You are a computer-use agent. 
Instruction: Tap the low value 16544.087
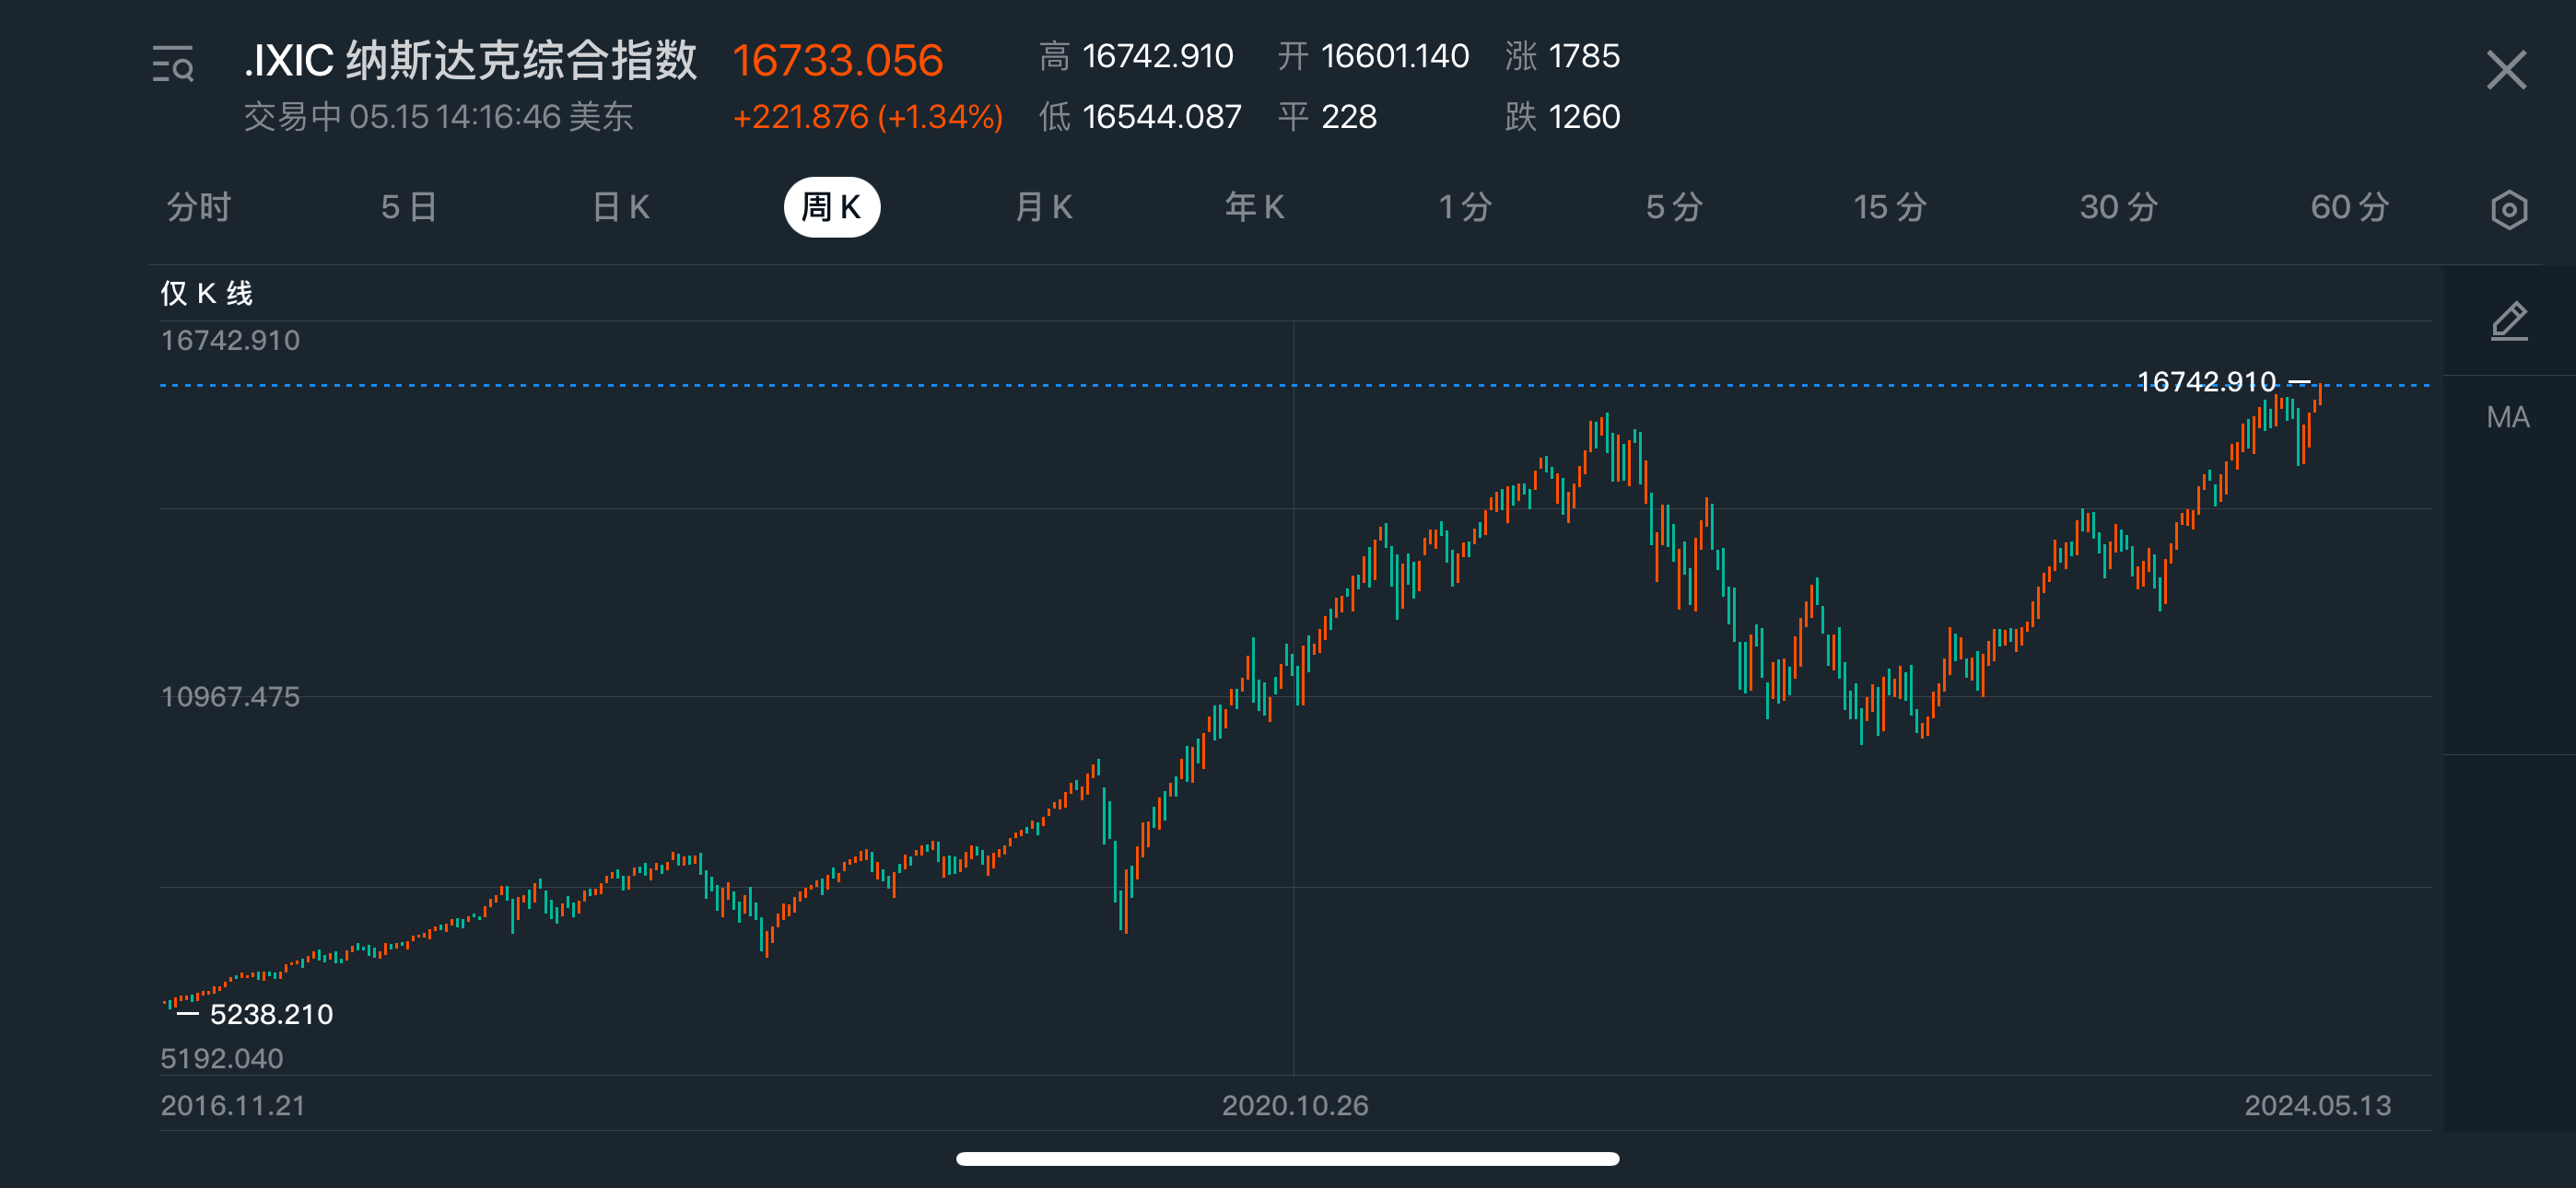click(1162, 117)
